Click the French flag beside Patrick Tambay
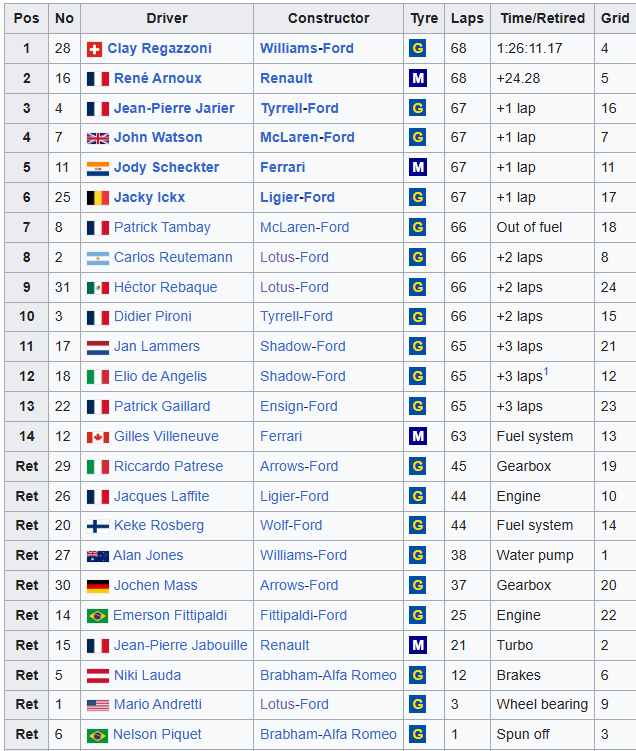Viewport: 636px width, 751px height. [x=98, y=228]
